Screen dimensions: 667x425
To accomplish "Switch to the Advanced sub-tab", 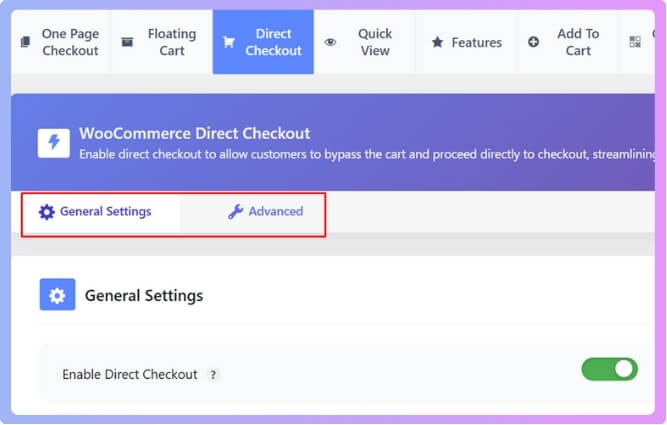I will click(275, 211).
